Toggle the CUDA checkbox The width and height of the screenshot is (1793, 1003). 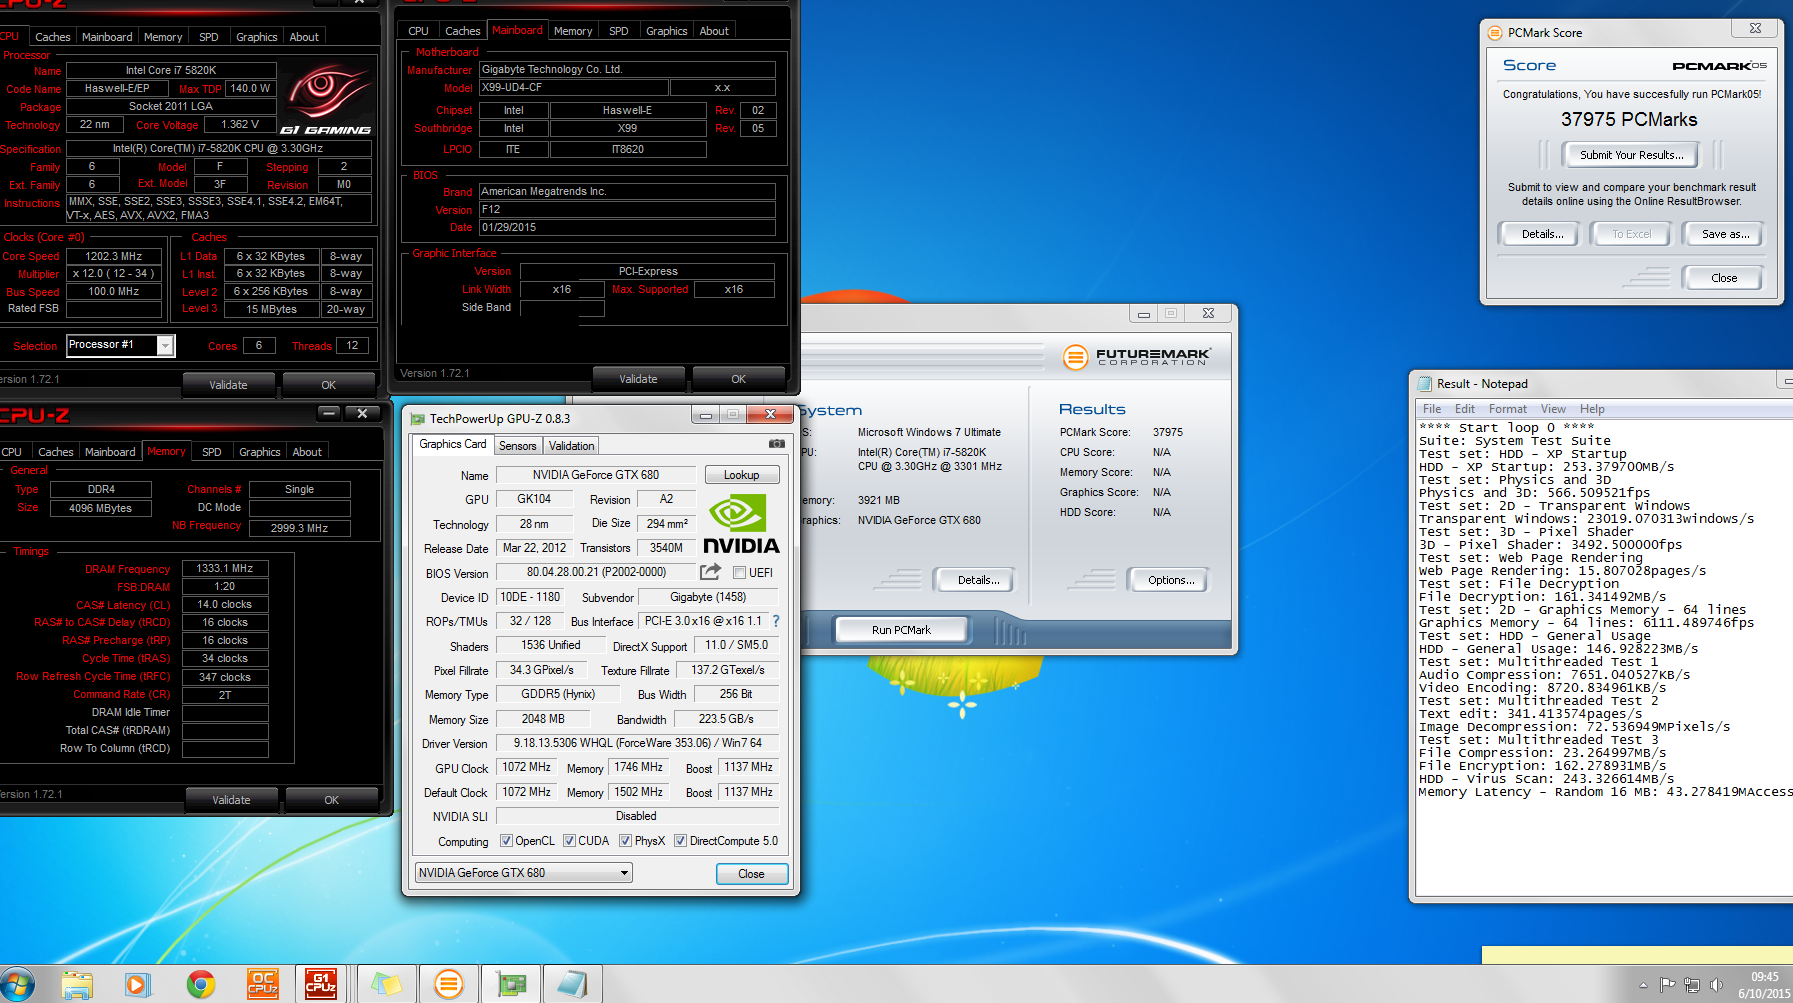(x=569, y=841)
